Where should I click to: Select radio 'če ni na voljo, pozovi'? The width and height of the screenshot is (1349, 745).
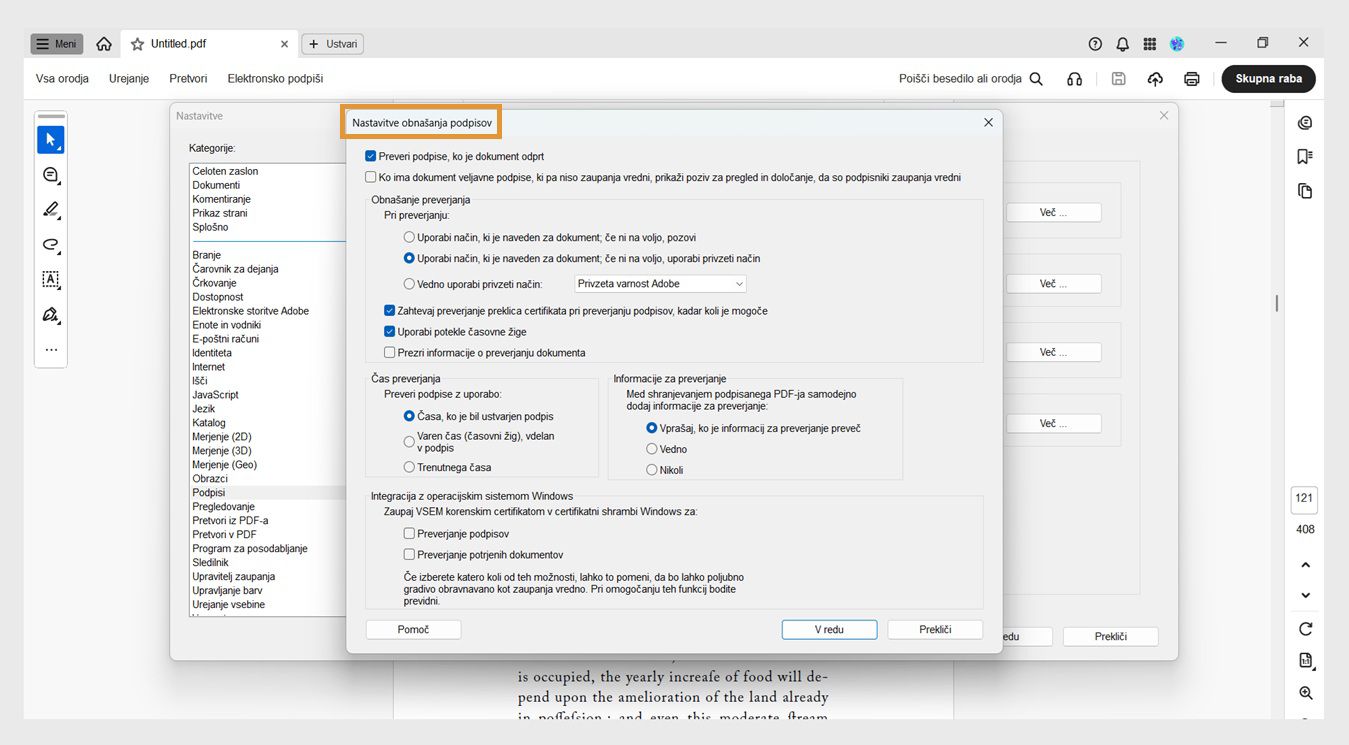pyautogui.click(x=409, y=238)
